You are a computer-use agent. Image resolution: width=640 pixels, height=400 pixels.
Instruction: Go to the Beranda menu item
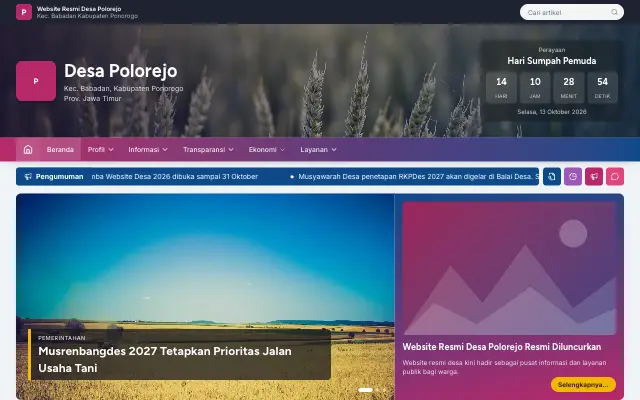pos(60,149)
